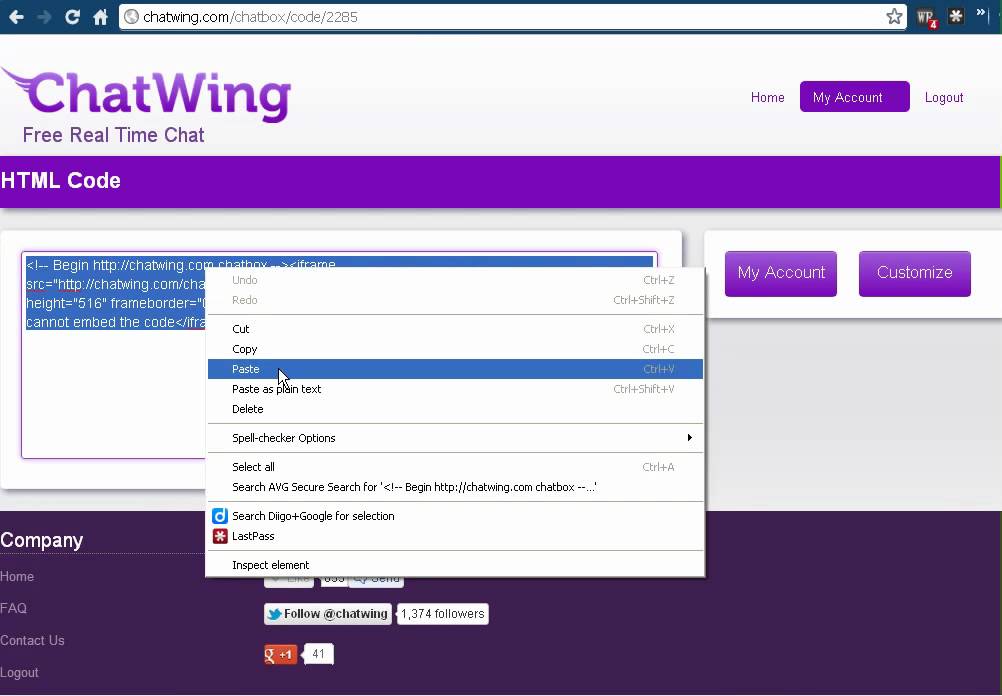
Task: Choose Delete from context menu
Action: (x=455, y=409)
